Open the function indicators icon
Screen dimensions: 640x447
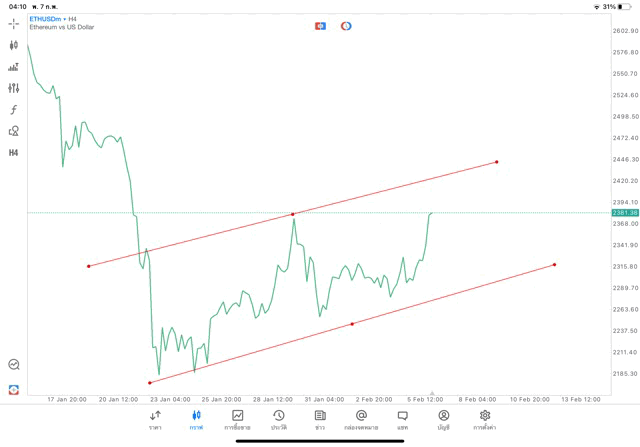(14, 110)
